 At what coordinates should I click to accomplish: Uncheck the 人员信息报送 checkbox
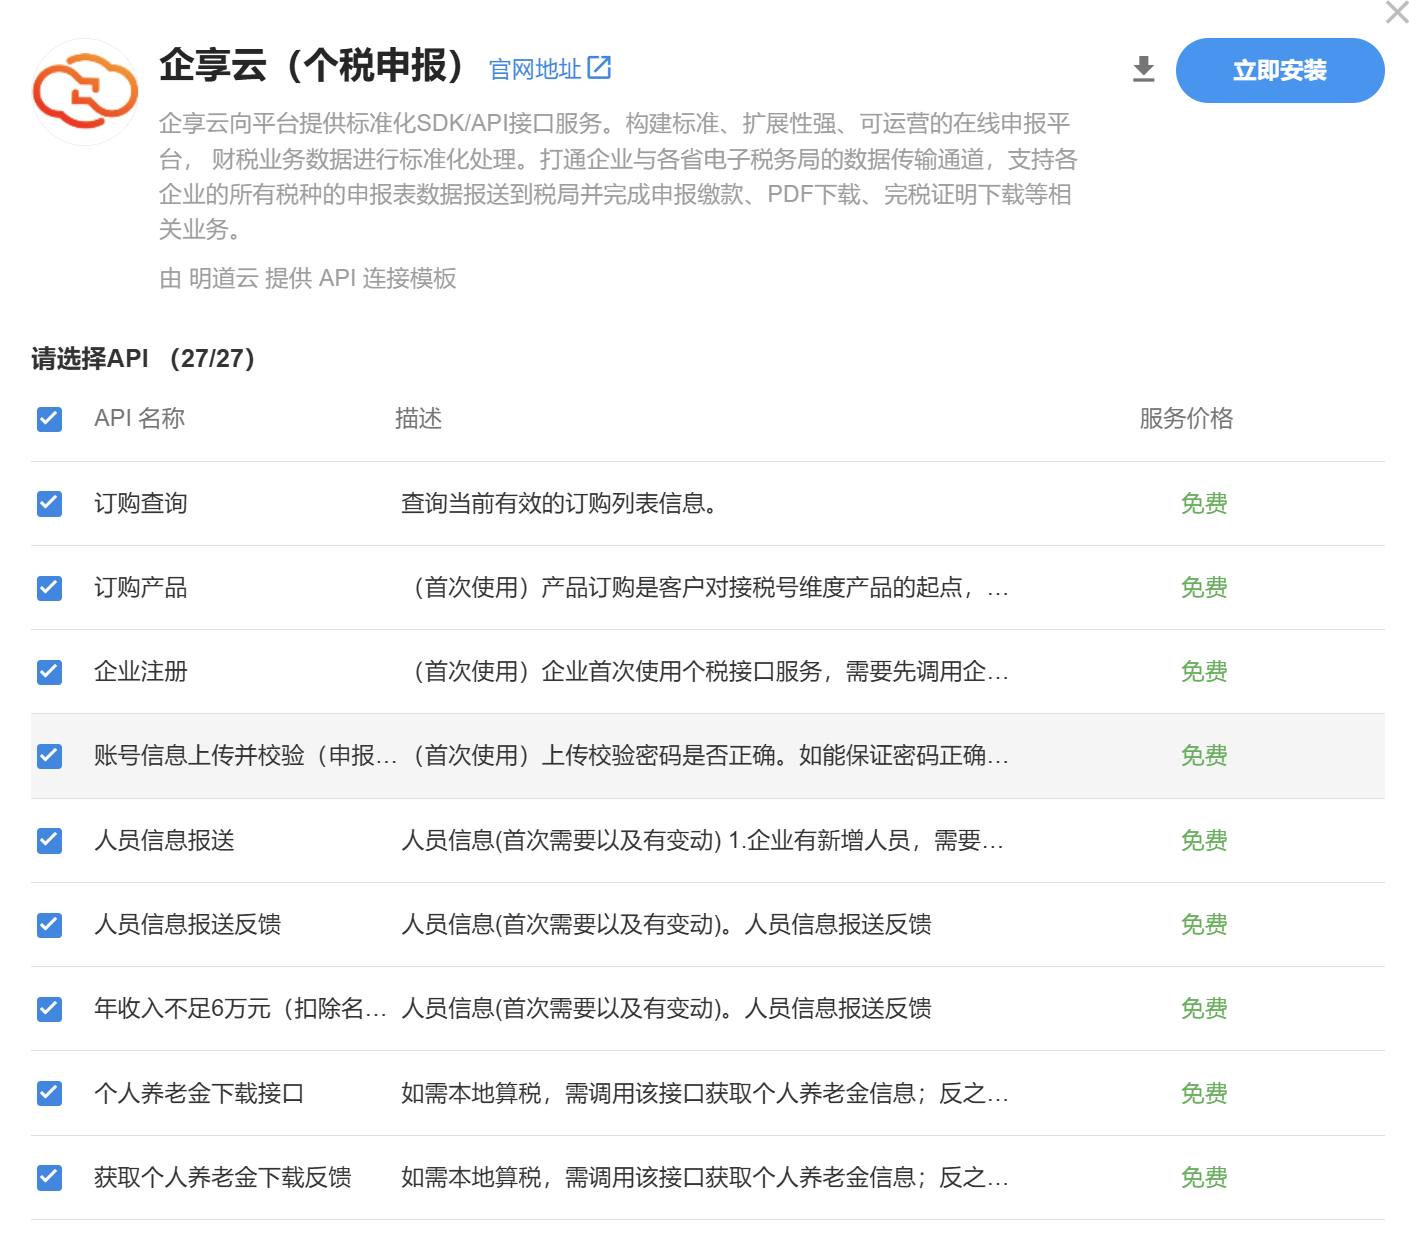[49, 840]
